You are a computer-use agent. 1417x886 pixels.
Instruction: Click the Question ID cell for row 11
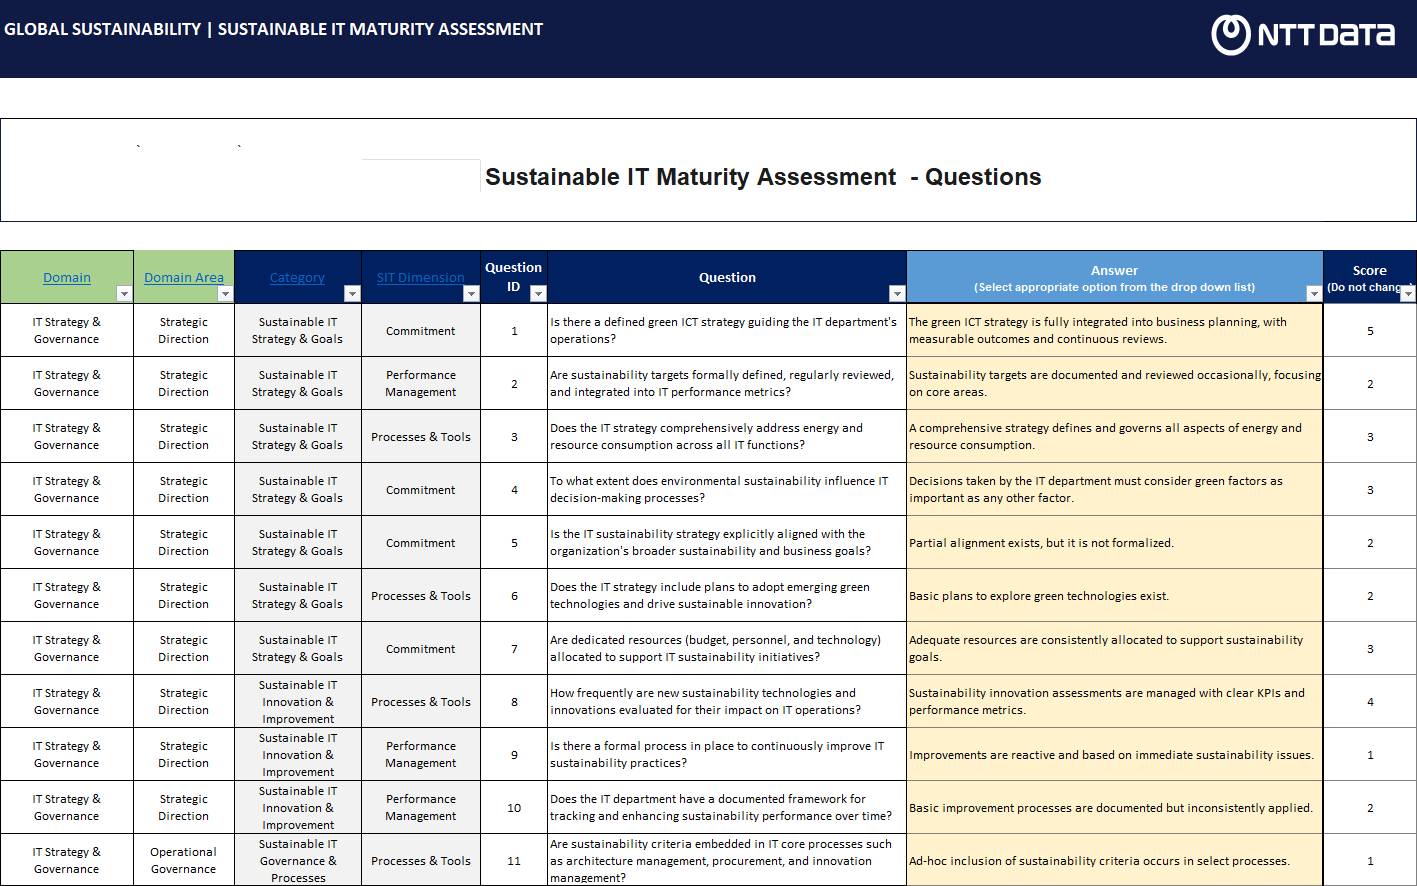coord(514,860)
